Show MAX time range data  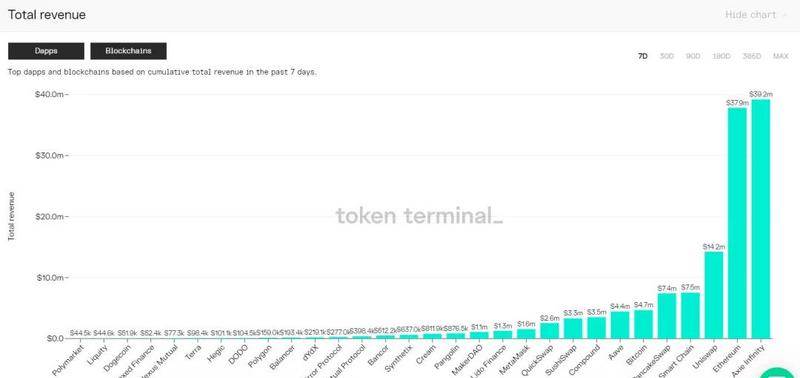point(781,56)
